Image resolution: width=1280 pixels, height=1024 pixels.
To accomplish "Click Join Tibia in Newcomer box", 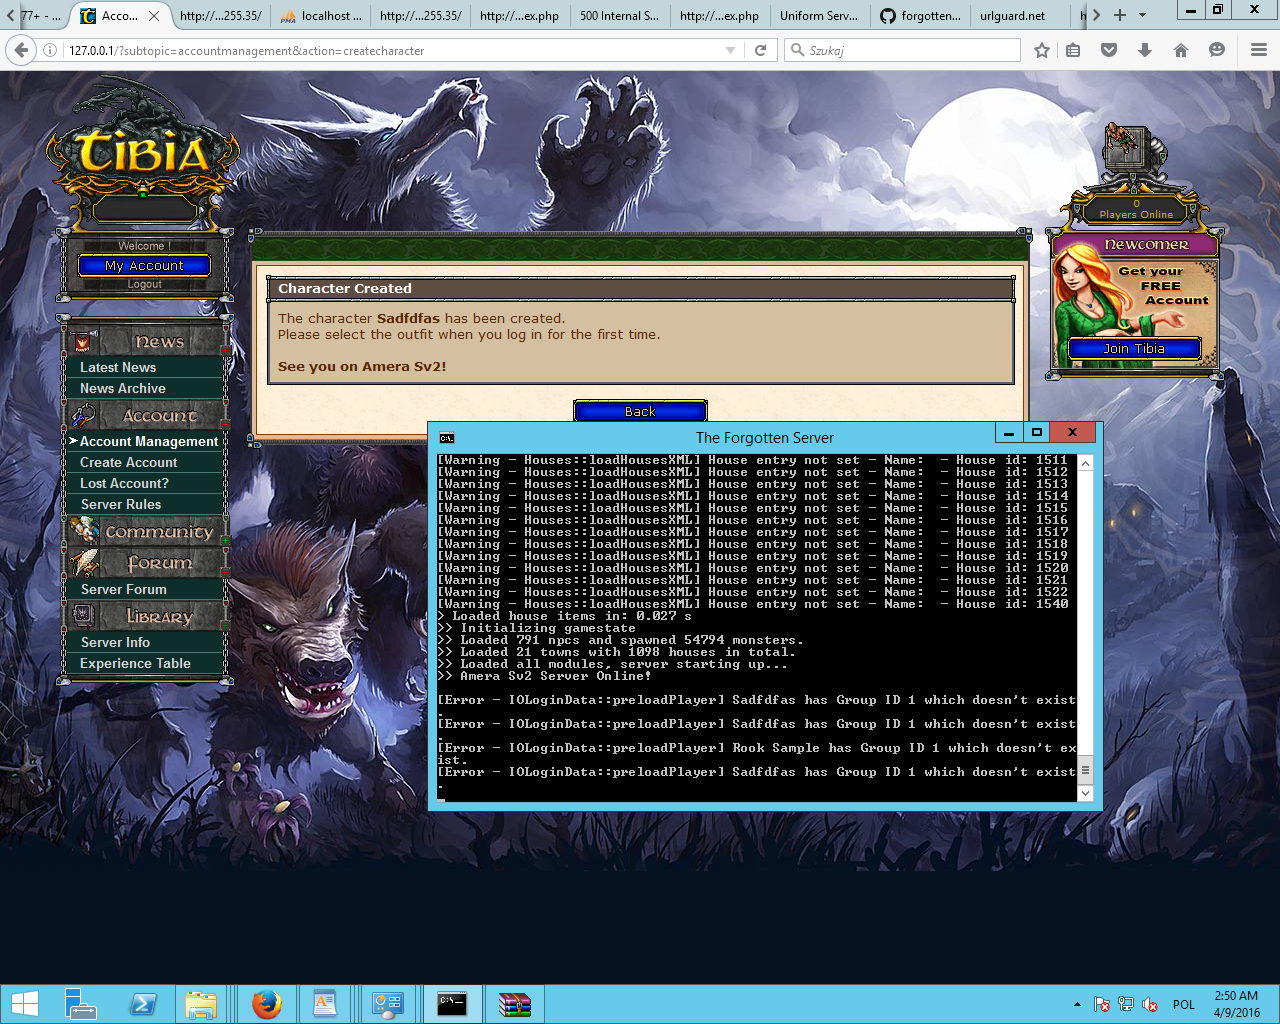I will 1134,348.
